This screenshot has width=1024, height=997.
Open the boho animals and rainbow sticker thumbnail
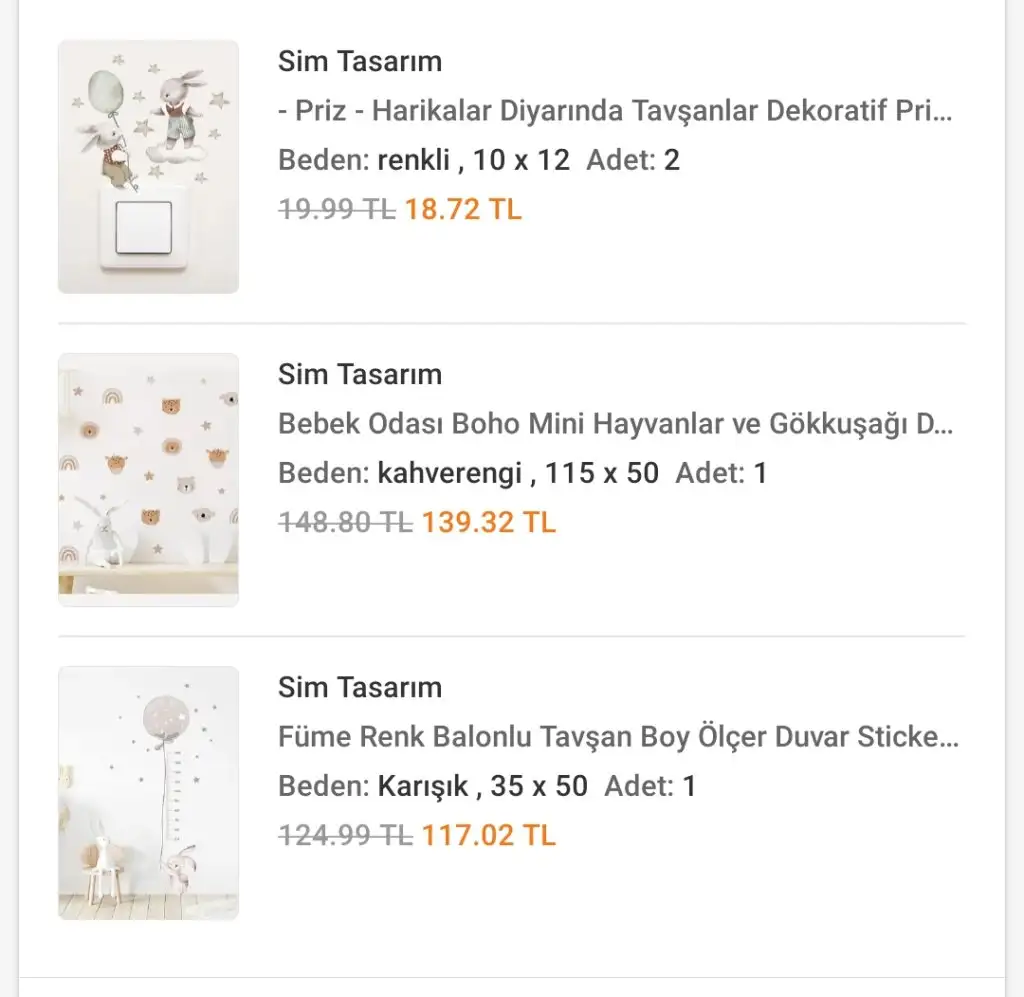(x=148, y=480)
